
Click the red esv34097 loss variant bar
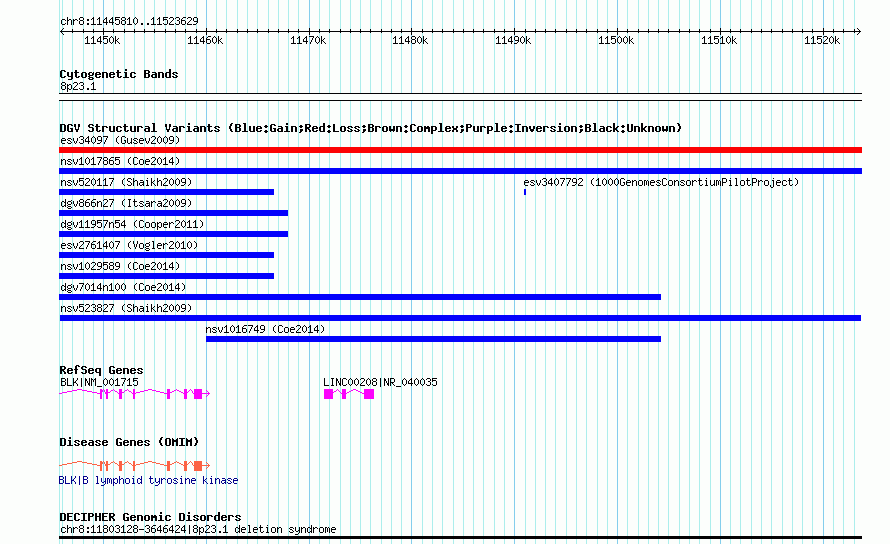(460, 150)
